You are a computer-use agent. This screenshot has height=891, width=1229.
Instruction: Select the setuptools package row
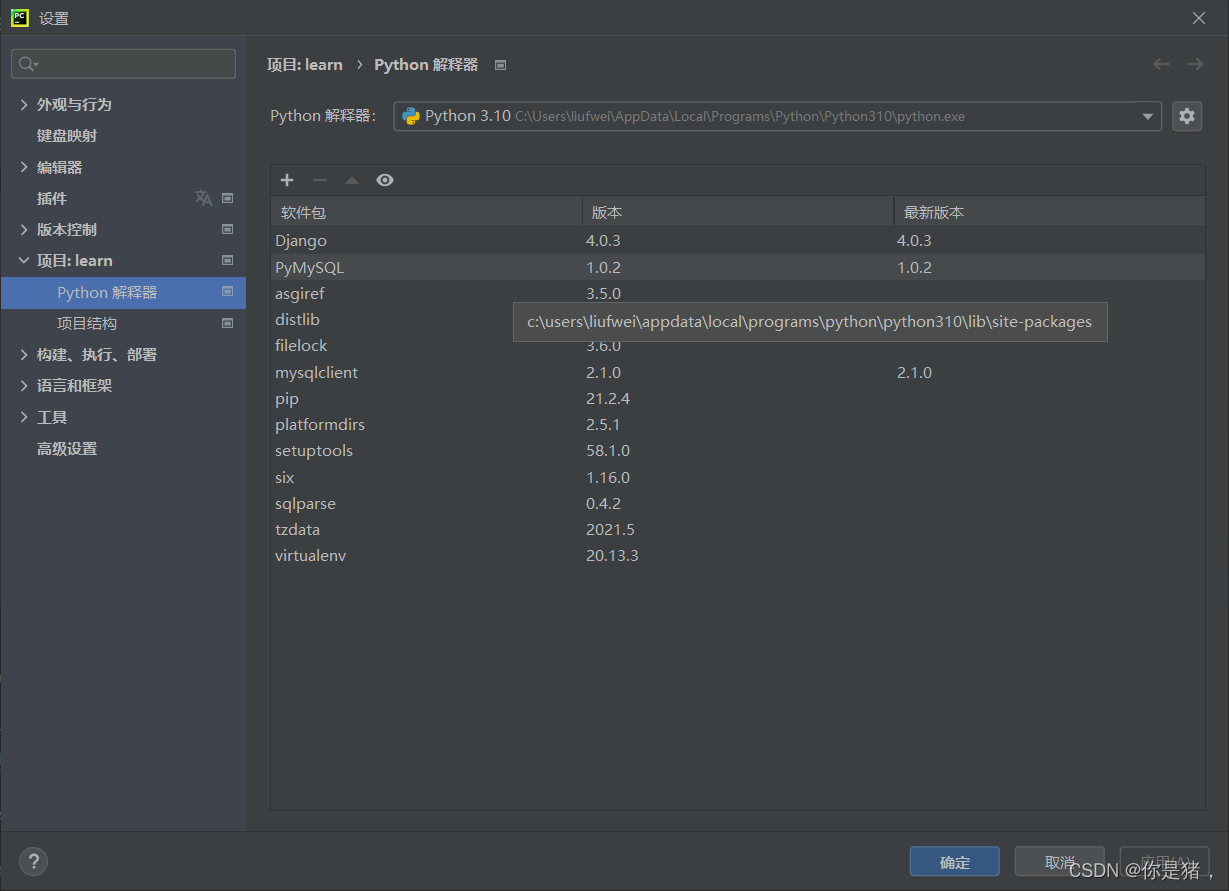[x=738, y=450]
